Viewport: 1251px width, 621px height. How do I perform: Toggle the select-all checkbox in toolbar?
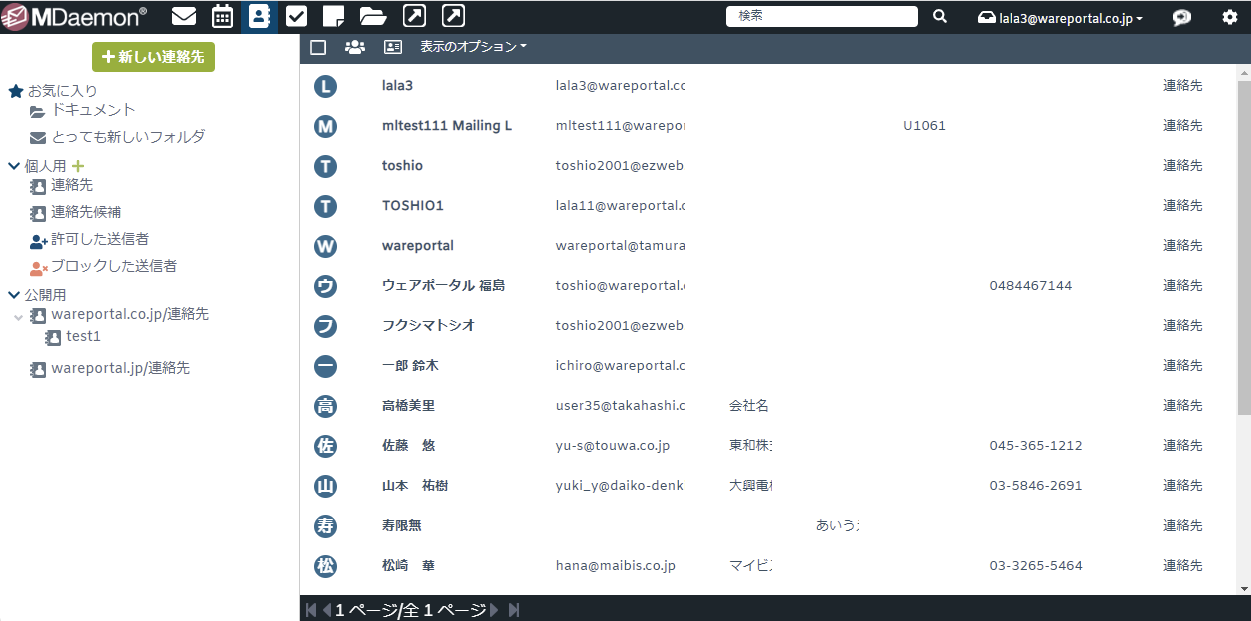[x=318, y=47]
